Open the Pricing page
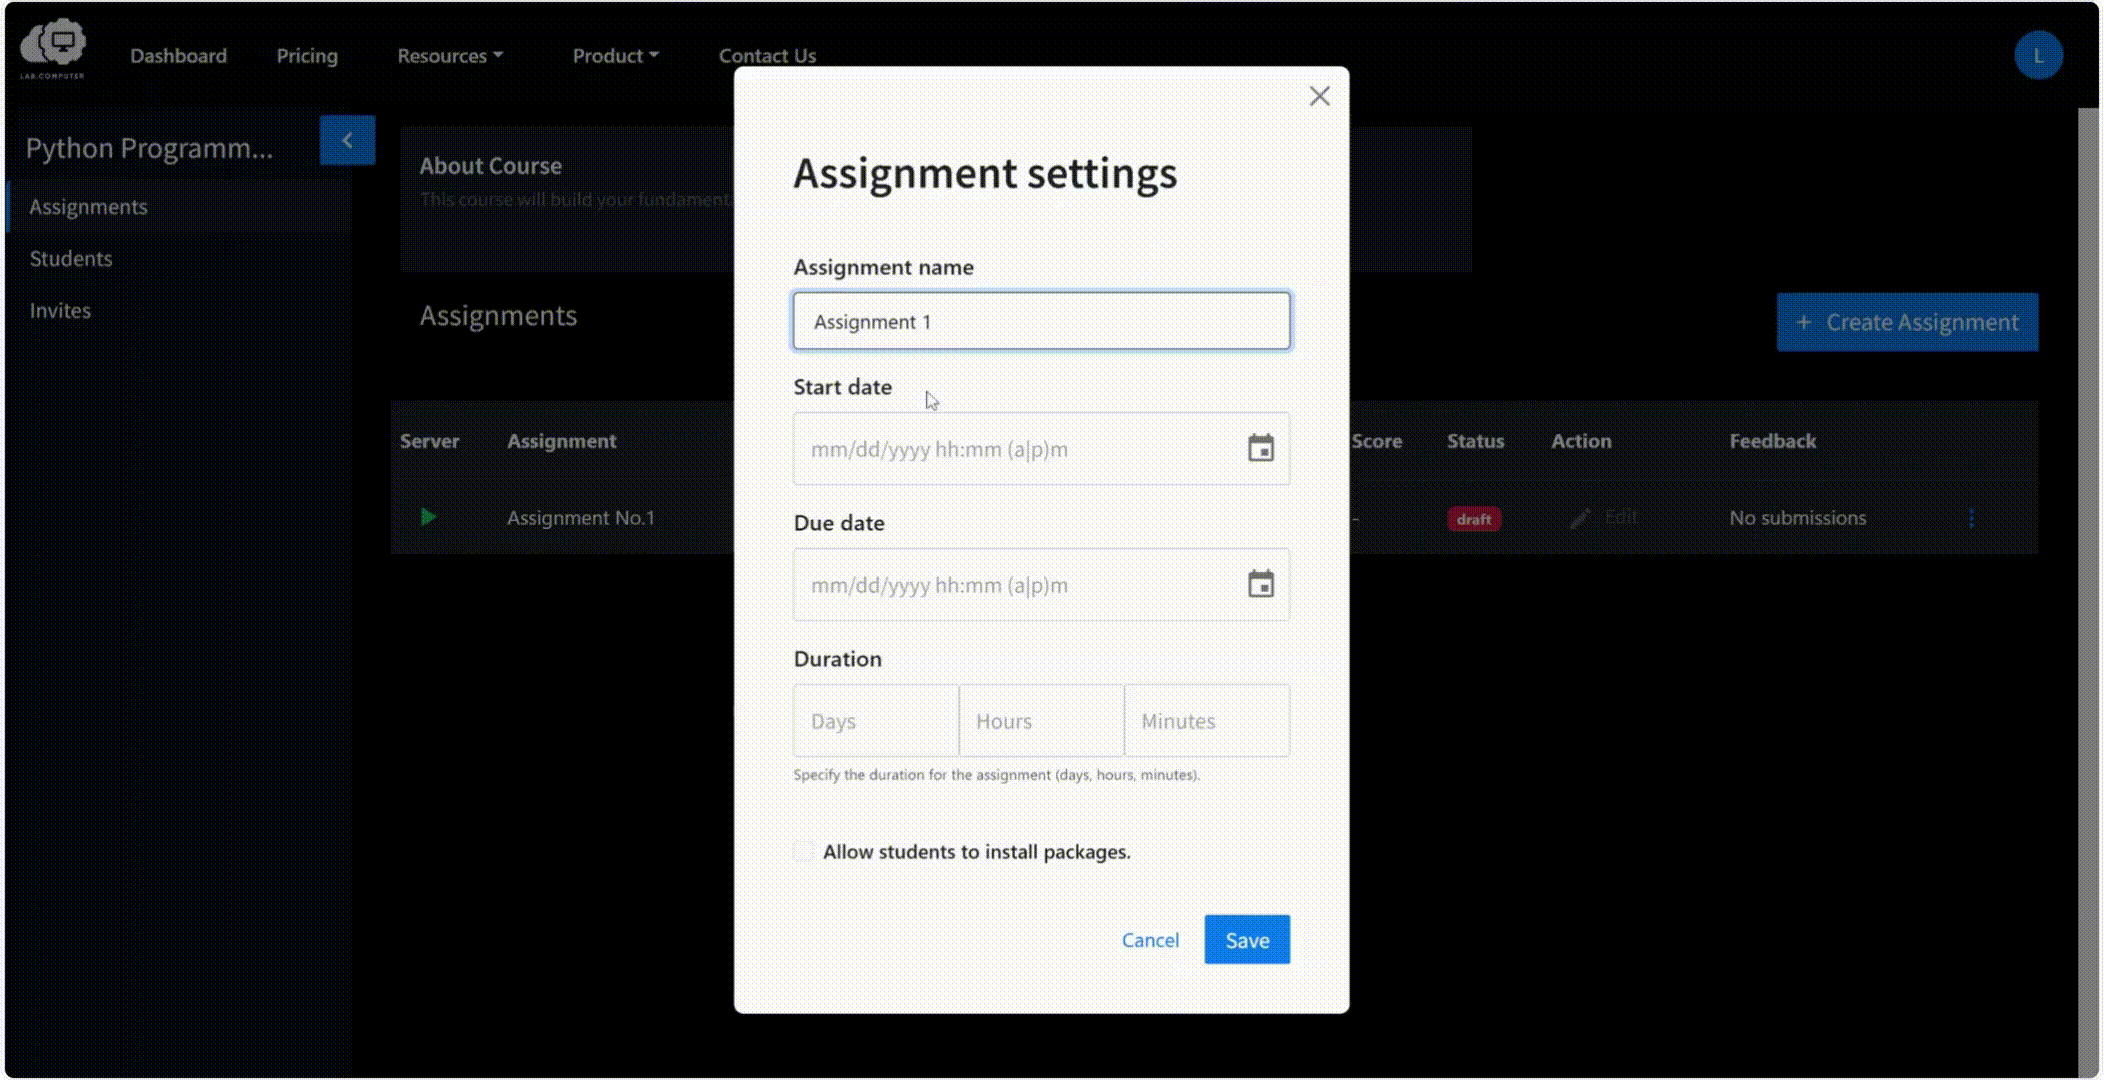Image resolution: width=2104 pixels, height=1080 pixels. [x=307, y=56]
